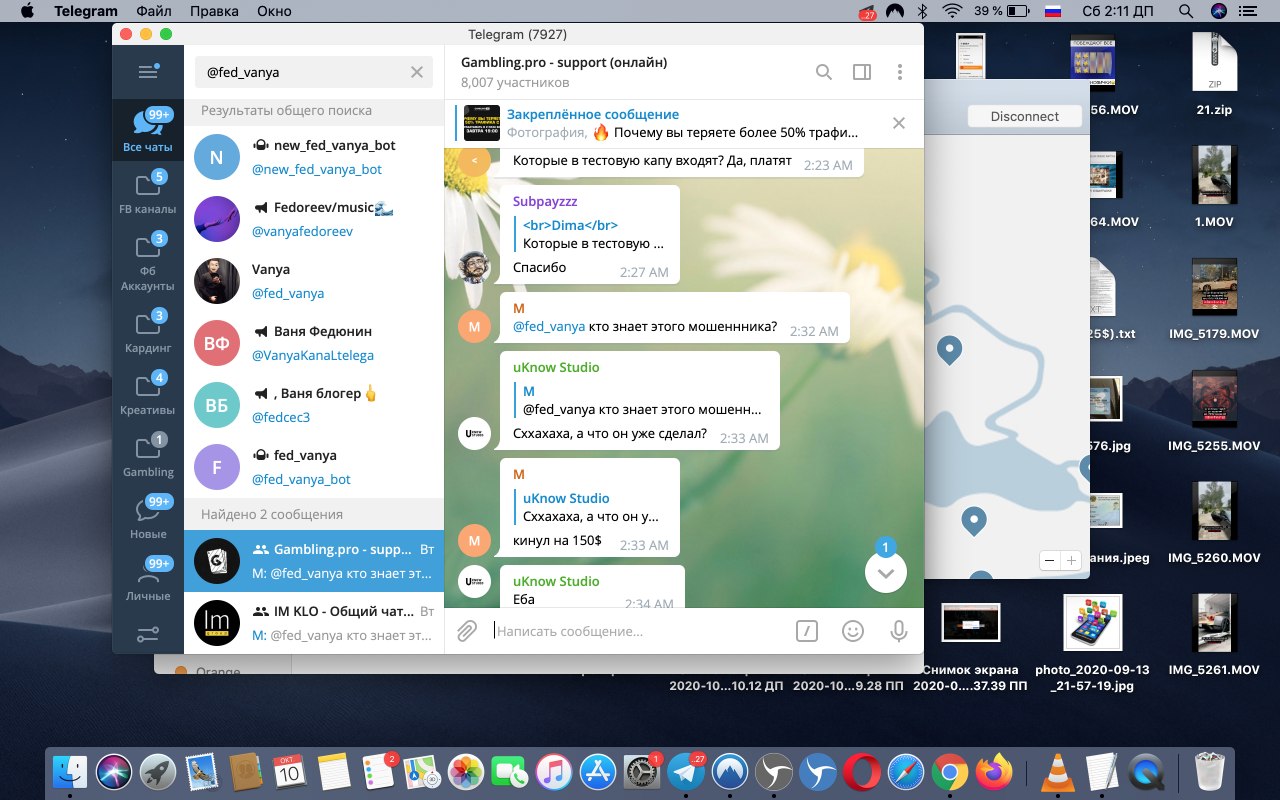This screenshot has height=800, width=1280.
Task: Open the Vanya @fed_vanya contact
Action: pyautogui.click(x=314, y=281)
